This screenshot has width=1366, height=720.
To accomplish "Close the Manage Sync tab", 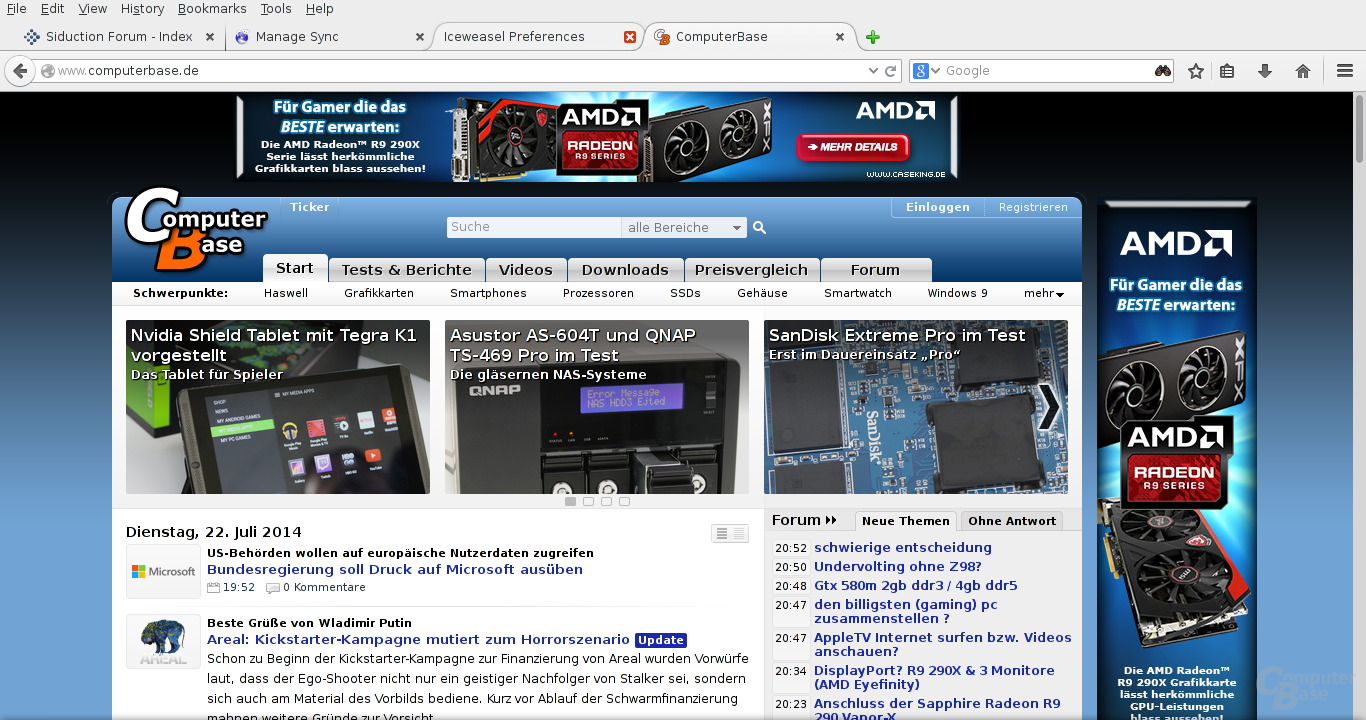I will point(420,37).
